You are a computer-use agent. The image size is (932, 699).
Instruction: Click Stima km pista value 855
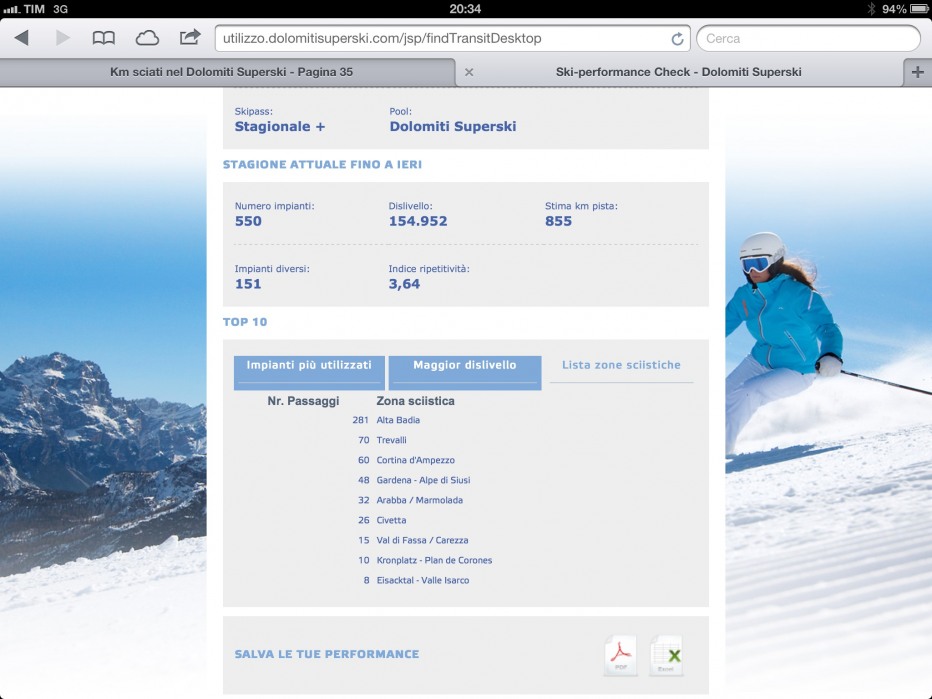tap(558, 221)
